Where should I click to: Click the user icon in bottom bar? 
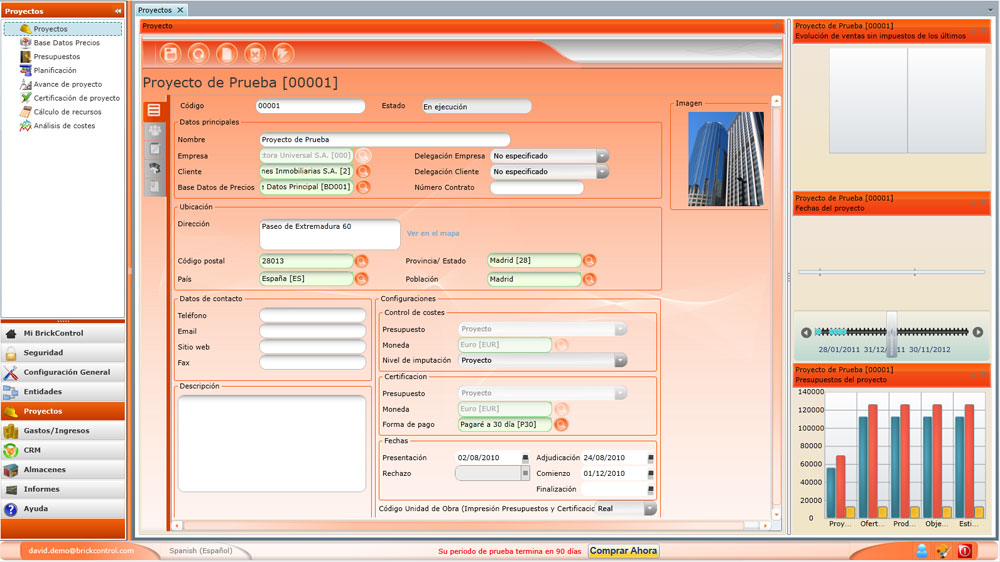922,551
